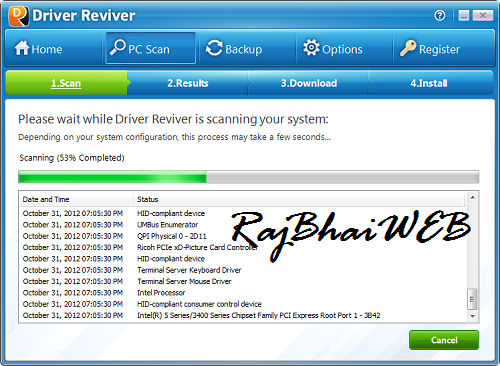Click the green scanning progress bar
This screenshot has width=500, height=366.
pyautogui.click(x=248, y=177)
